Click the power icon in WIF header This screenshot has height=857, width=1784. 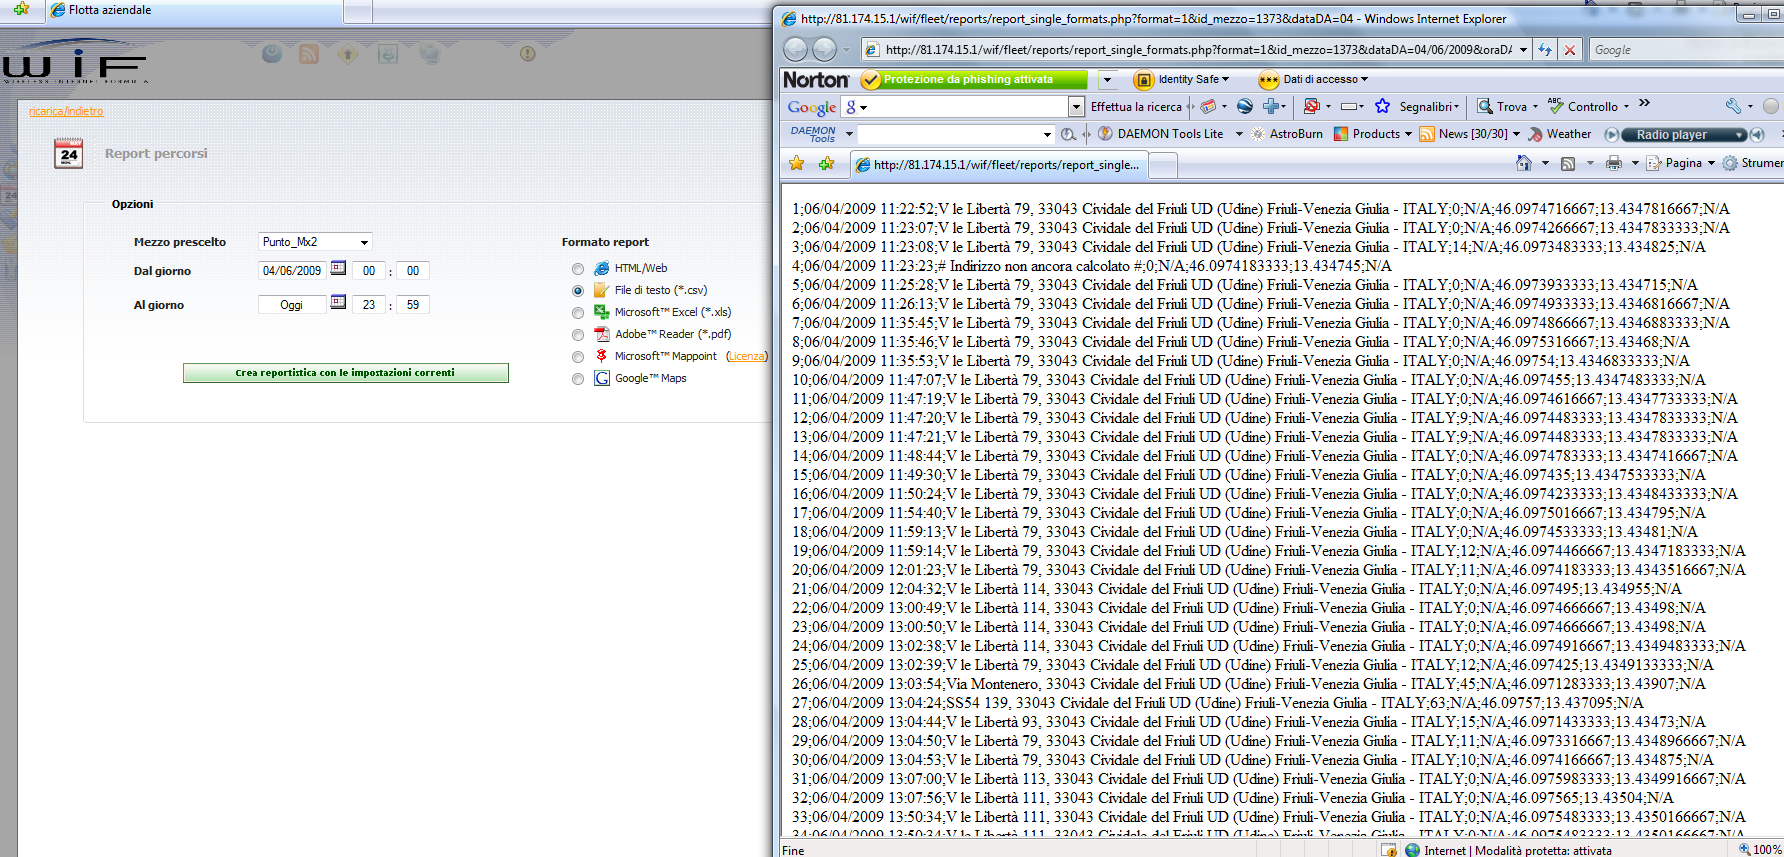[271, 54]
